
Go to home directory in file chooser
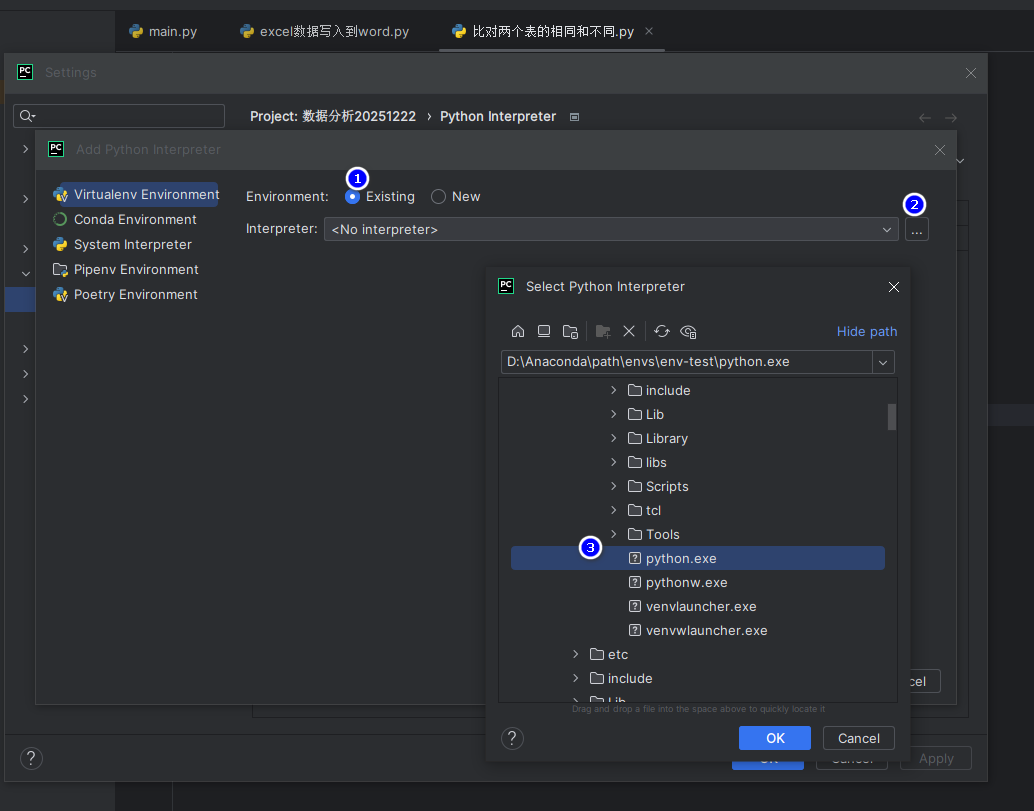(x=518, y=331)
